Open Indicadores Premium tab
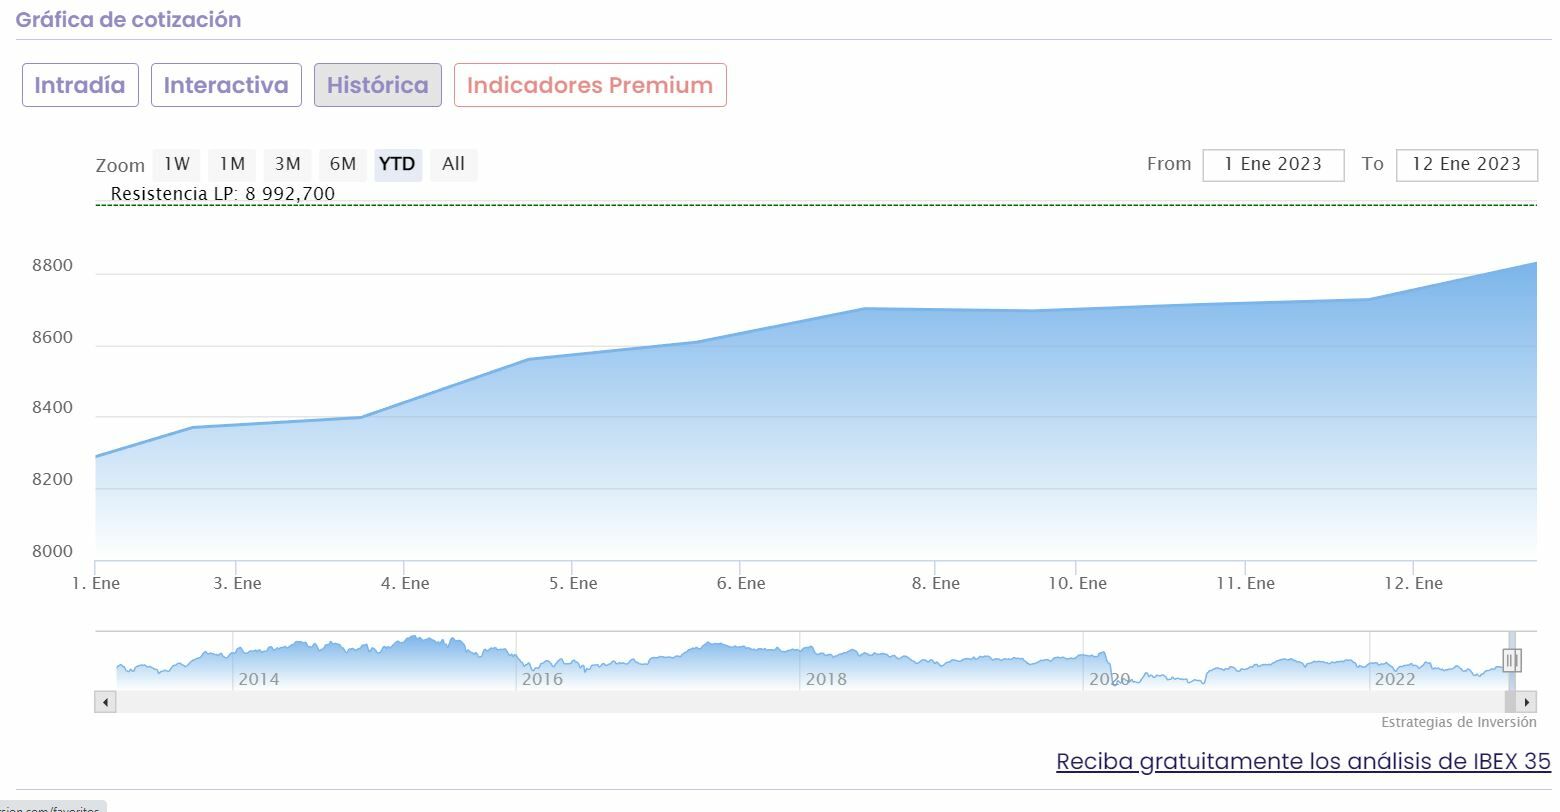The width and height of the screenshot is (1560, 812). click(590, 85)
